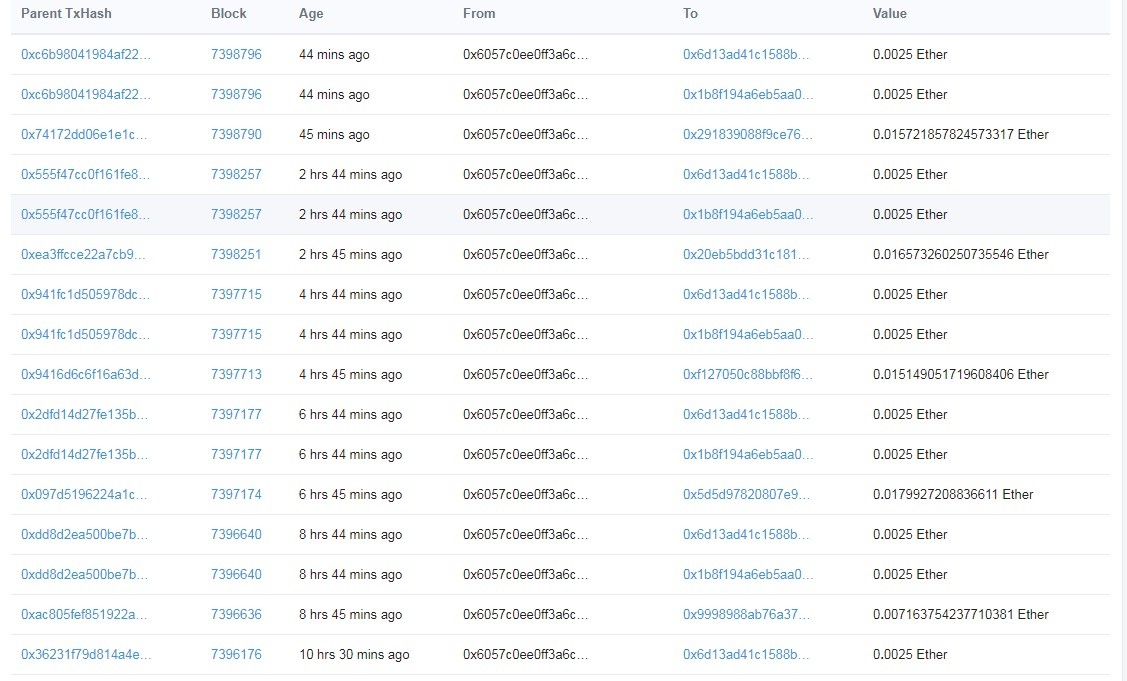
Task: View block 7397174 details
Action: pos(236,495)
